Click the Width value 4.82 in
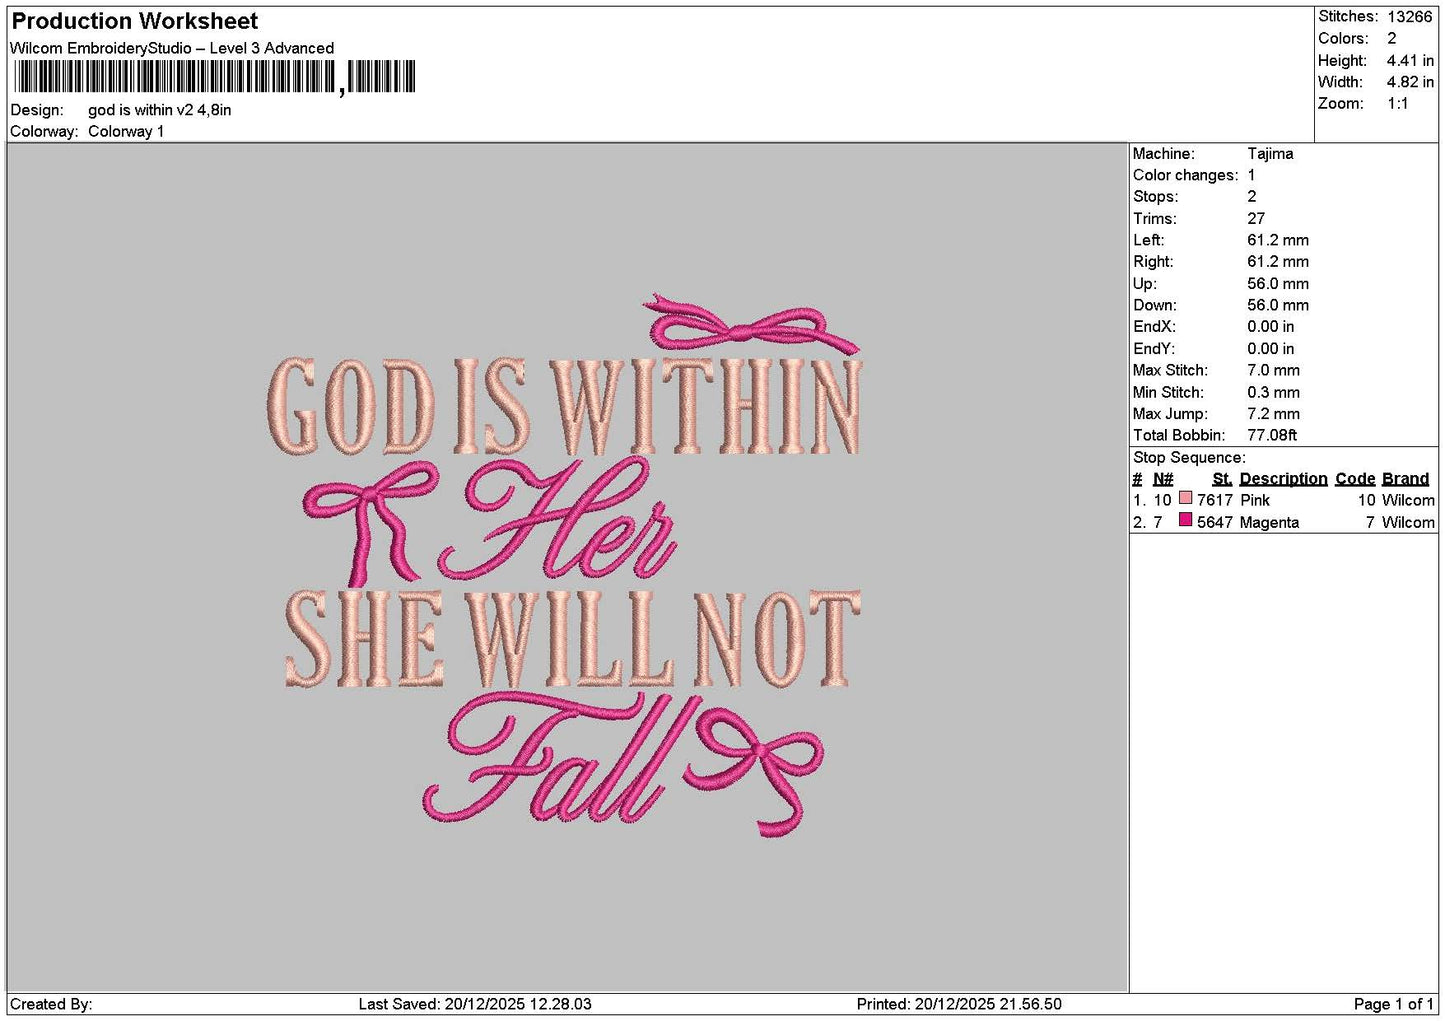 (1410, 82)
